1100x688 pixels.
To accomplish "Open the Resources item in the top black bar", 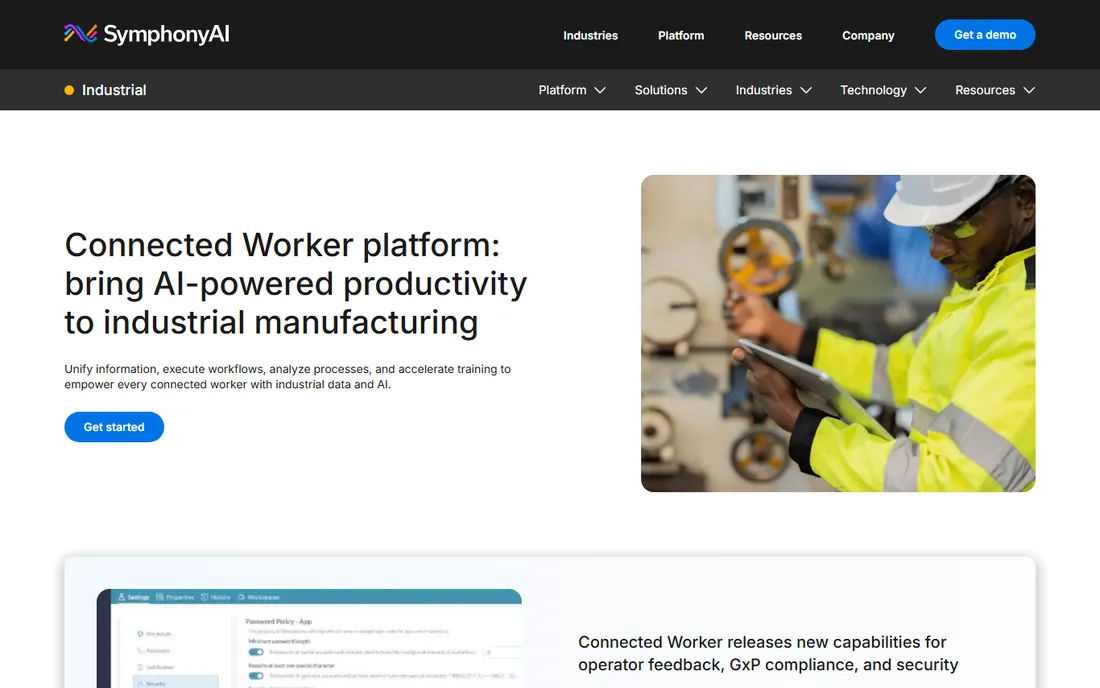I will click(772, 35).
